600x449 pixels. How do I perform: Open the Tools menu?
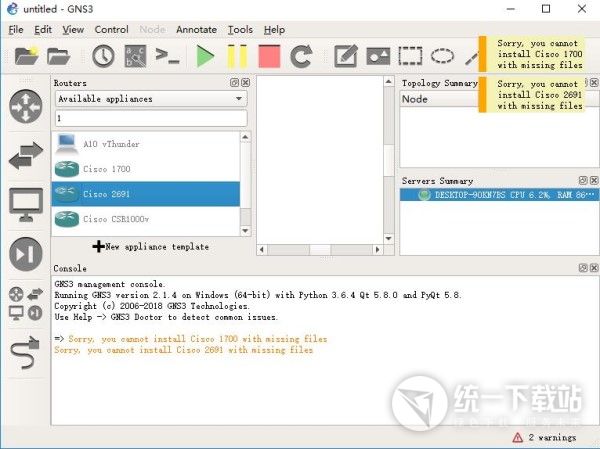(x=240, y=30)
